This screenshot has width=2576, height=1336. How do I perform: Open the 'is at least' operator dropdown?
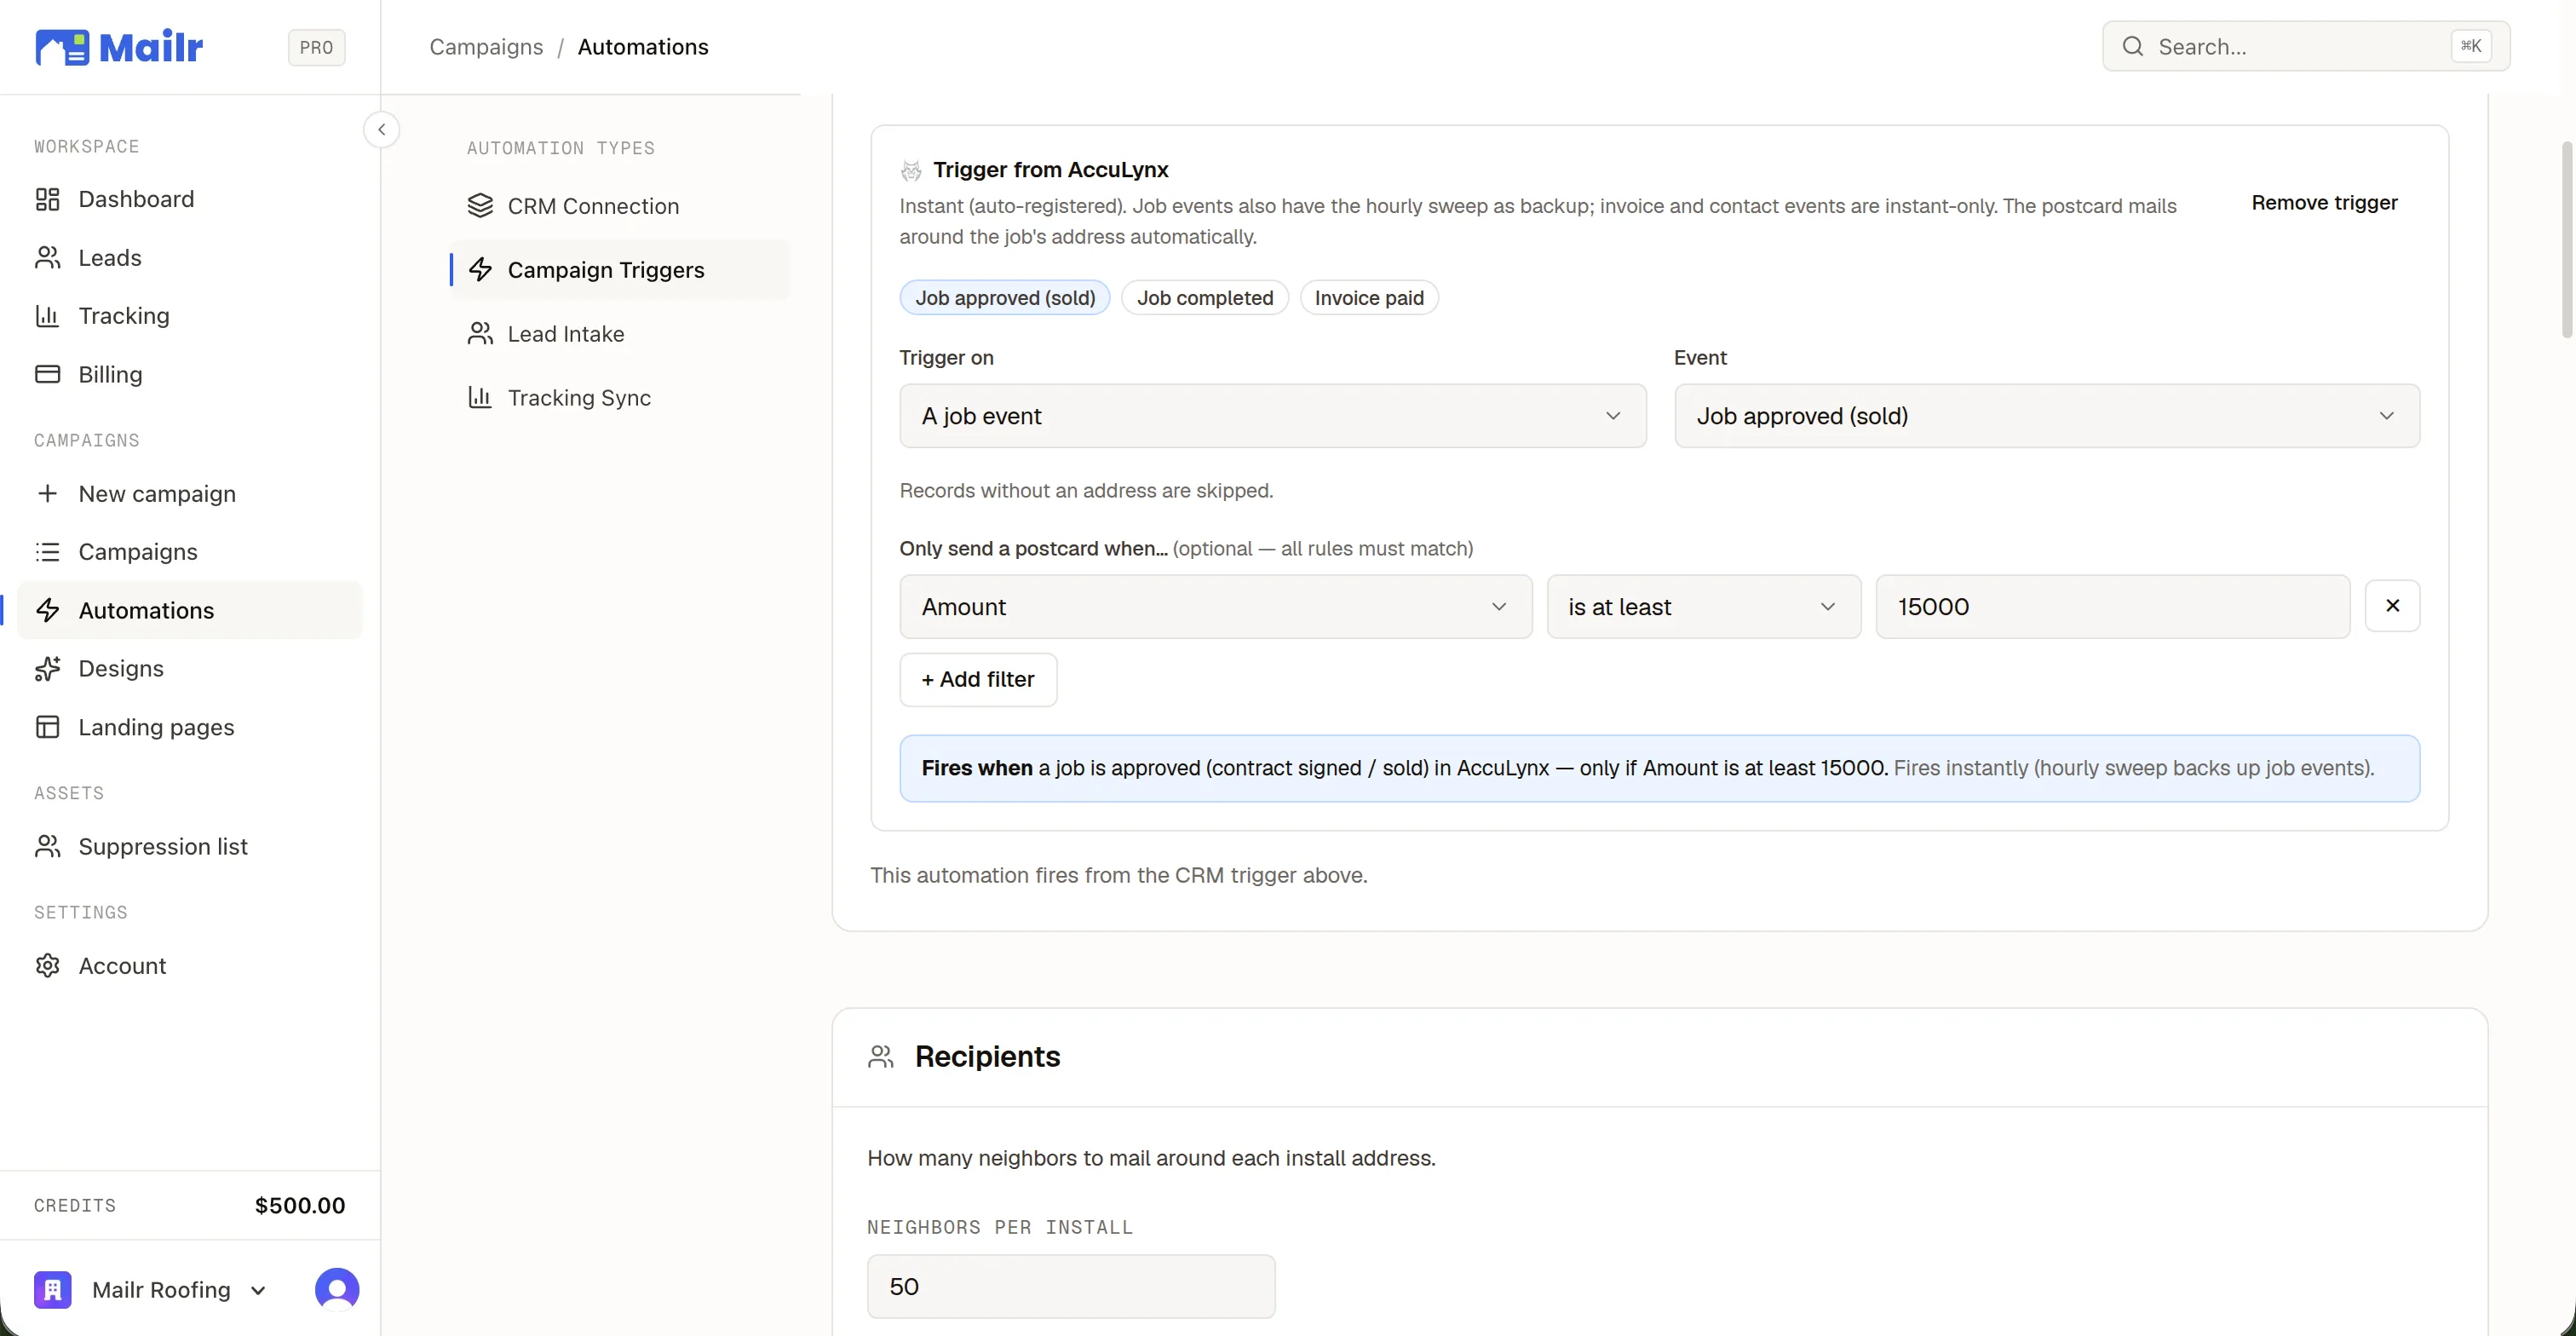[1703, 607]
